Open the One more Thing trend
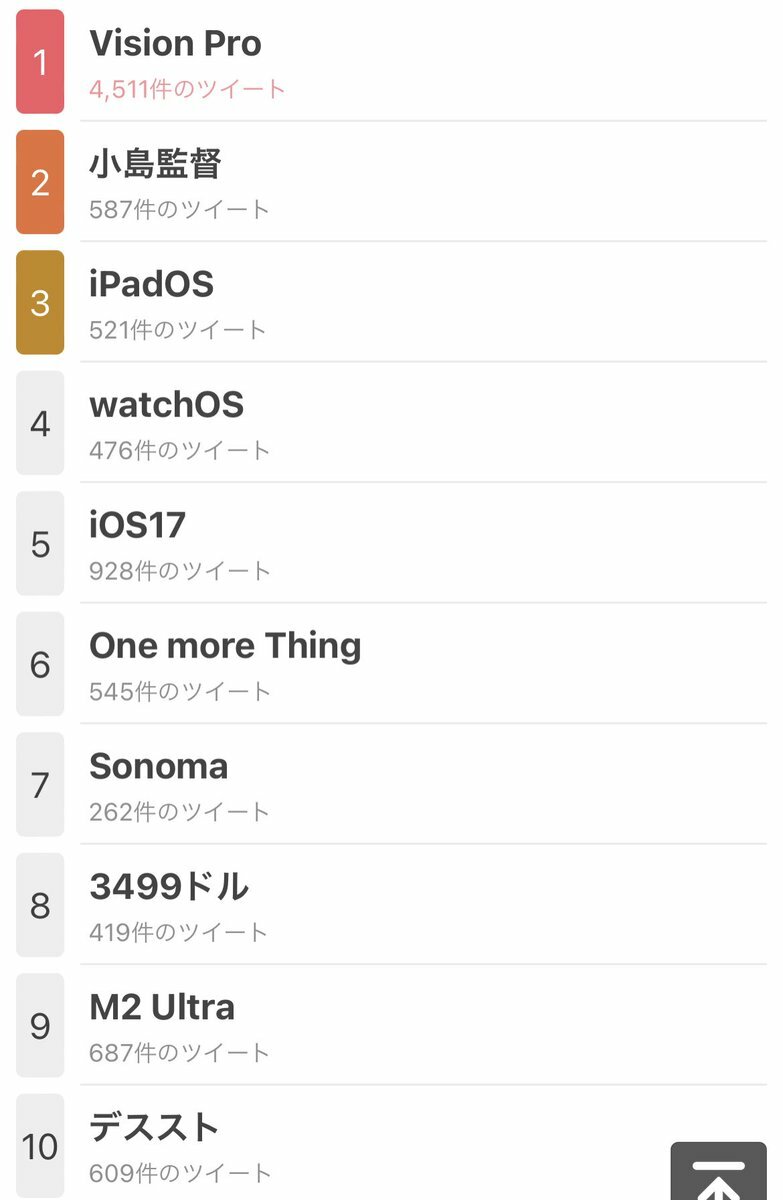The height and width of the screenshot is (1200, 783). pos(225,646)
